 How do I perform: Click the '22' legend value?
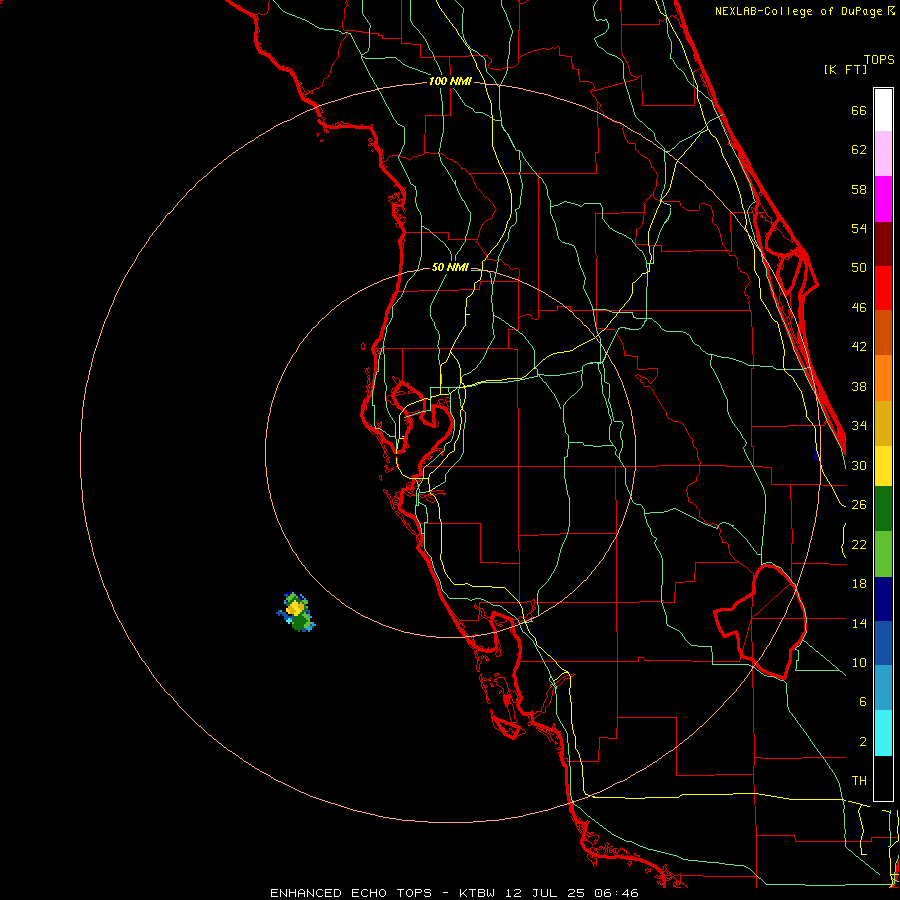coord(859,545)
